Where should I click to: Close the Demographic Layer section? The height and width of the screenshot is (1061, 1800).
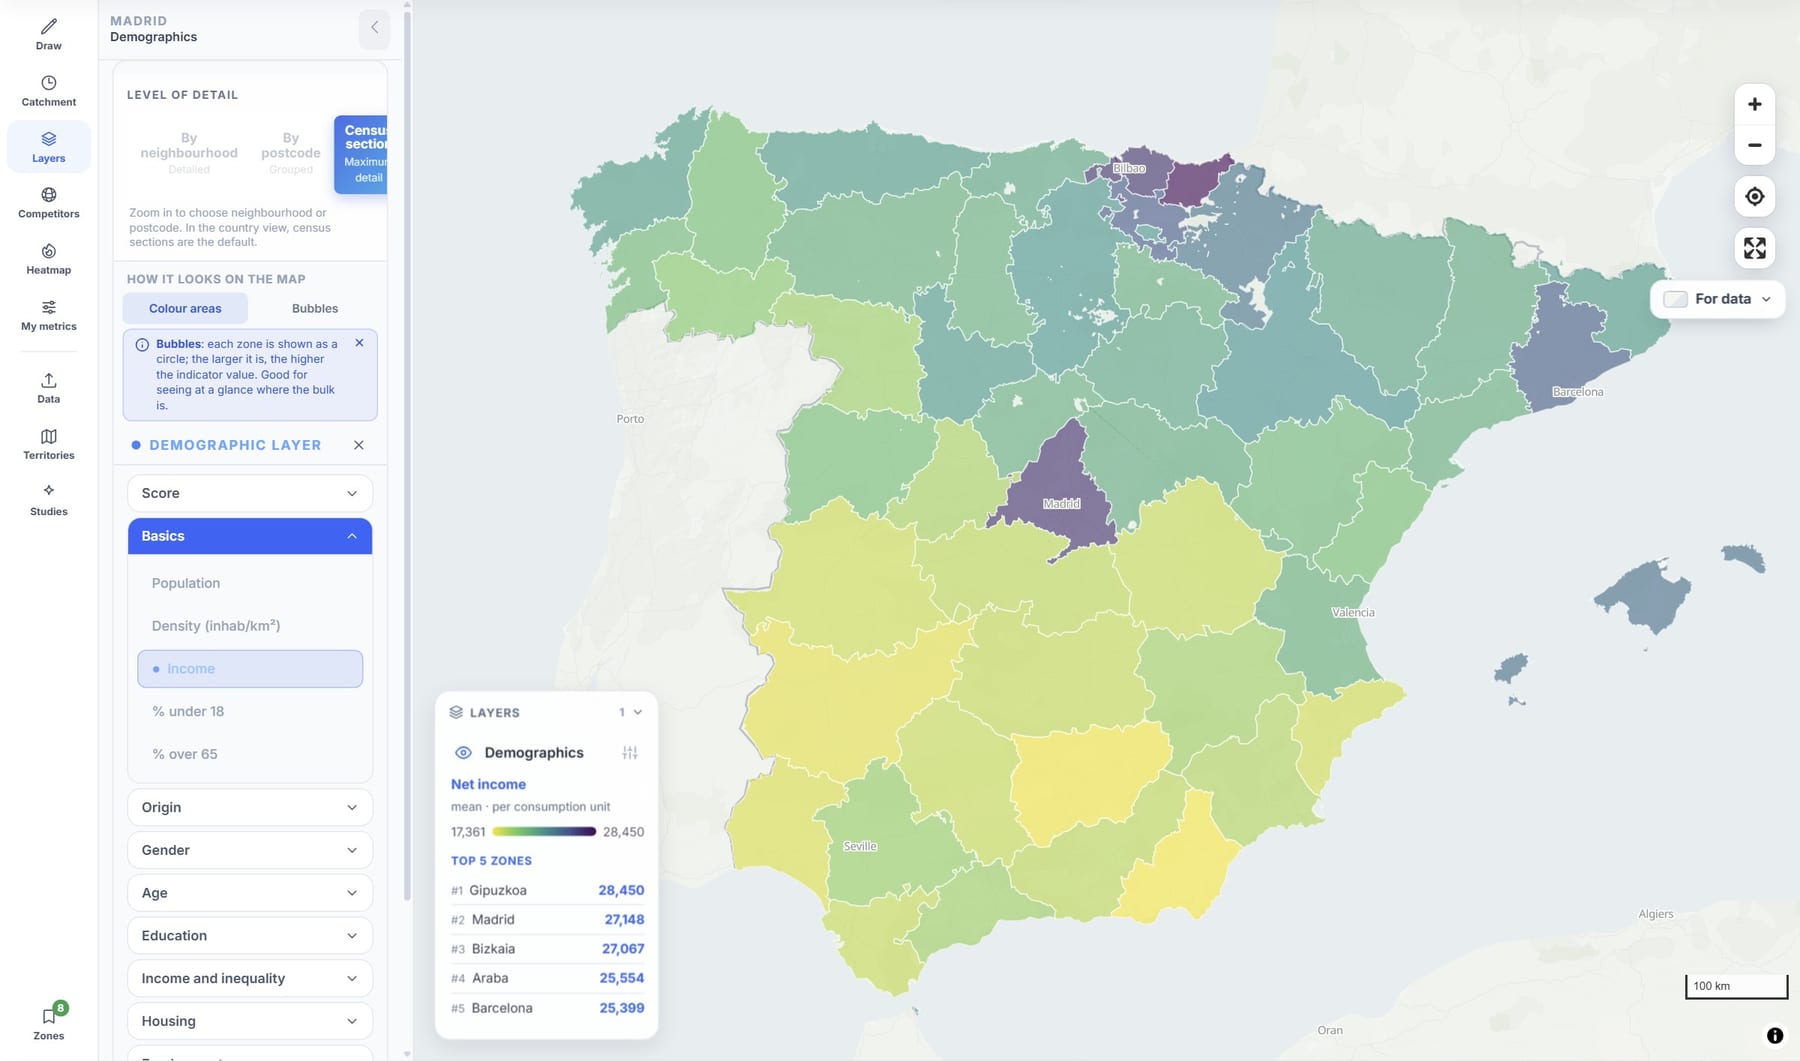(x=358, y=445)
